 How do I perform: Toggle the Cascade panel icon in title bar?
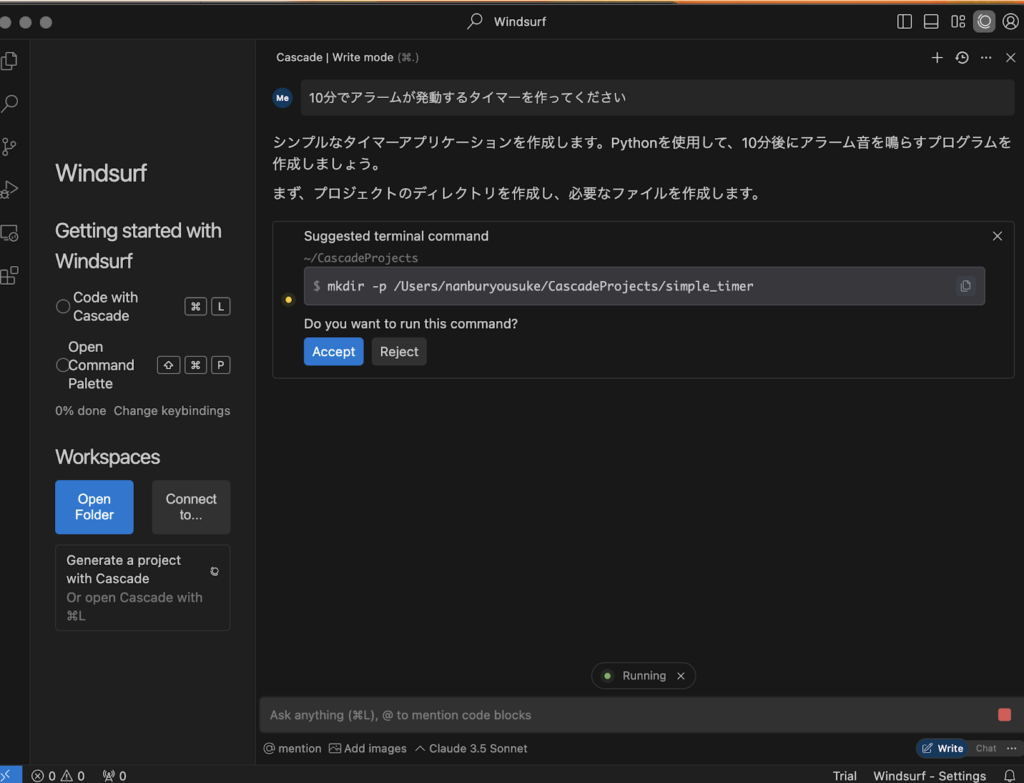point(984,22)
